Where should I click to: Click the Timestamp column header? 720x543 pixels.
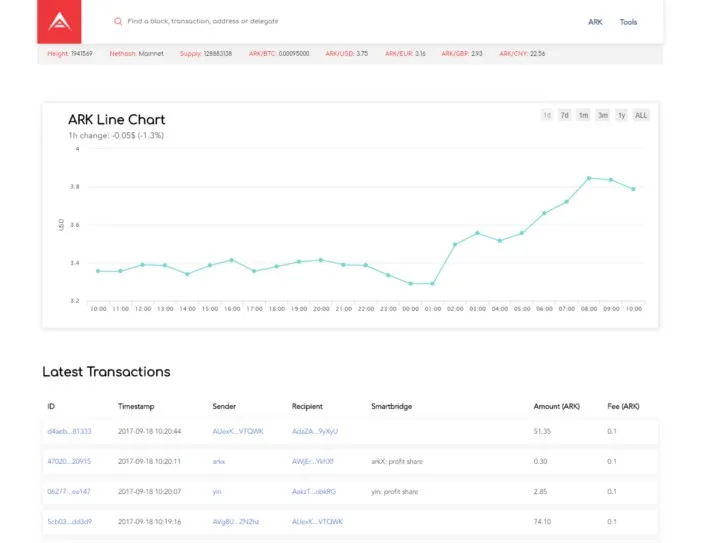136,406
